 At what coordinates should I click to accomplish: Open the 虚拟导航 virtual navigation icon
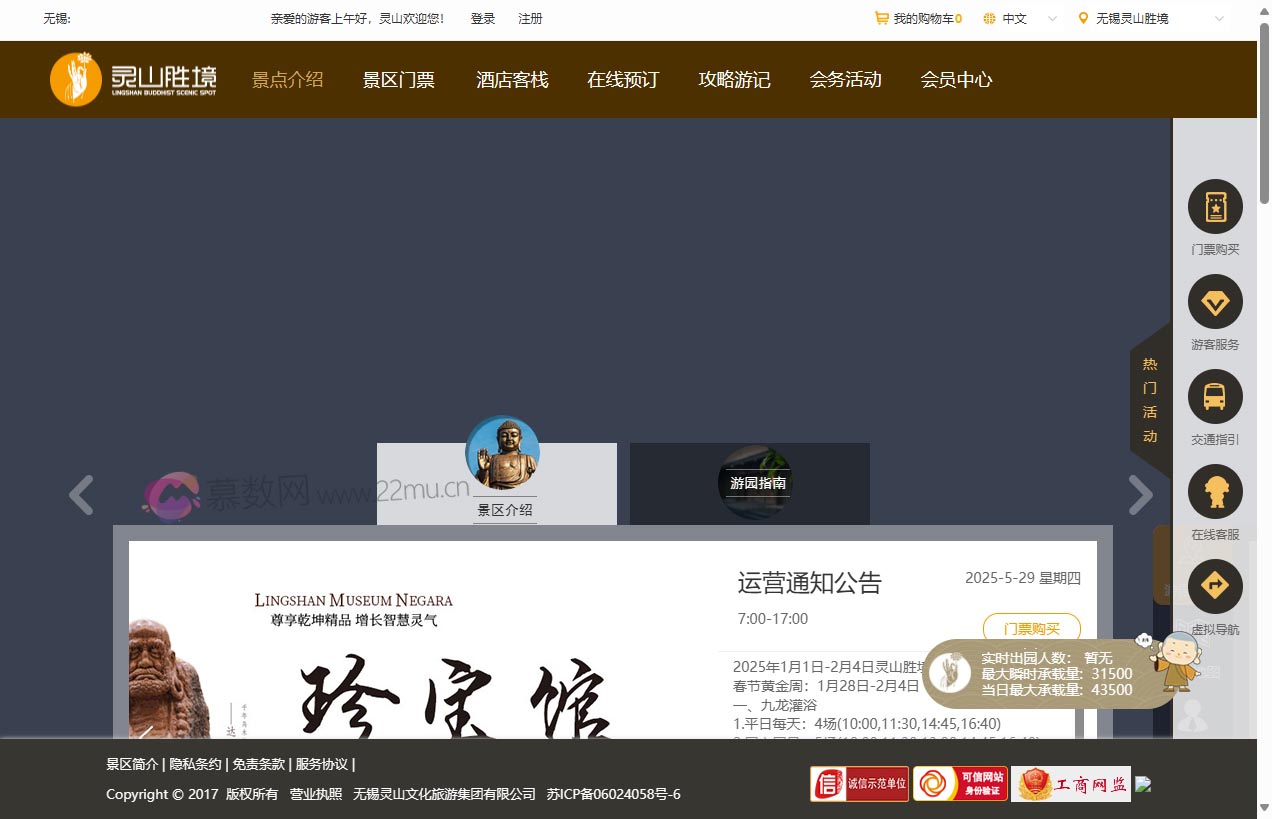pyautogui.click(x=1214, y=586)
